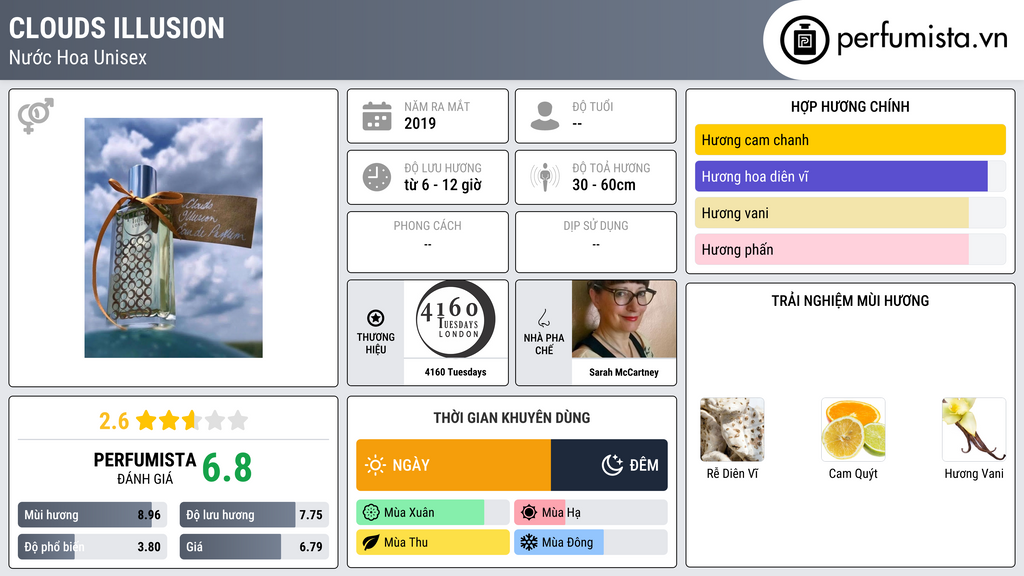Click the clock icon for Độ lưu hương

[x=377, y=177]
